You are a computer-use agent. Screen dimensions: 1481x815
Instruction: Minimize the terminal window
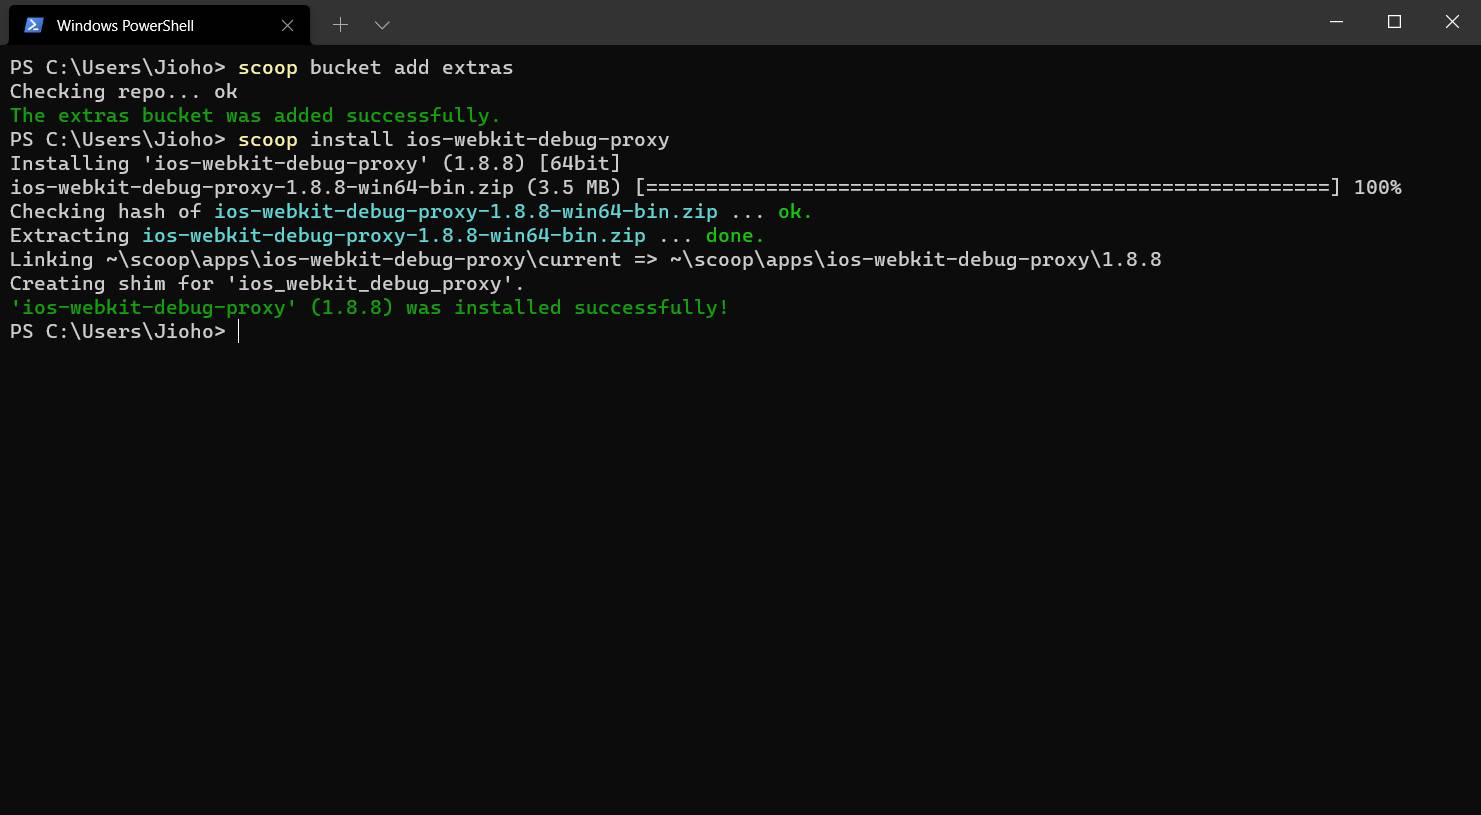[1337, 22]
